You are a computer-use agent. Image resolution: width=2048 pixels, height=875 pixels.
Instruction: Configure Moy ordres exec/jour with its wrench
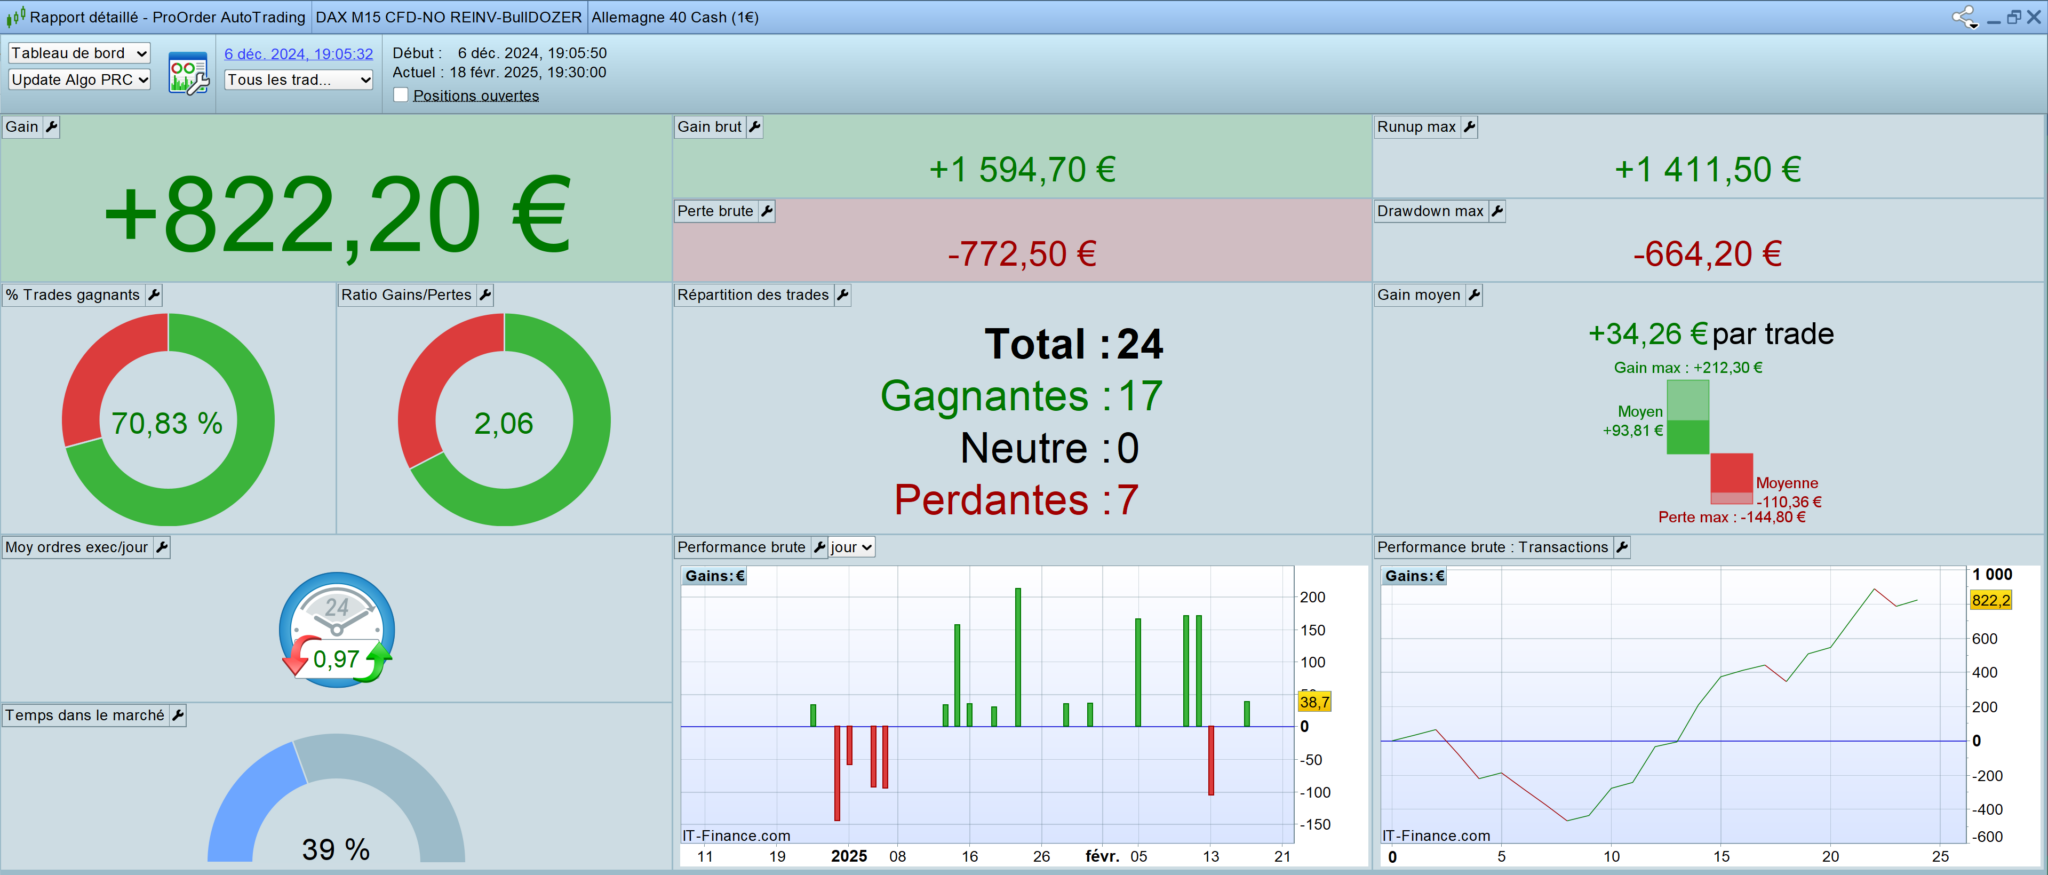coord(162,547)
